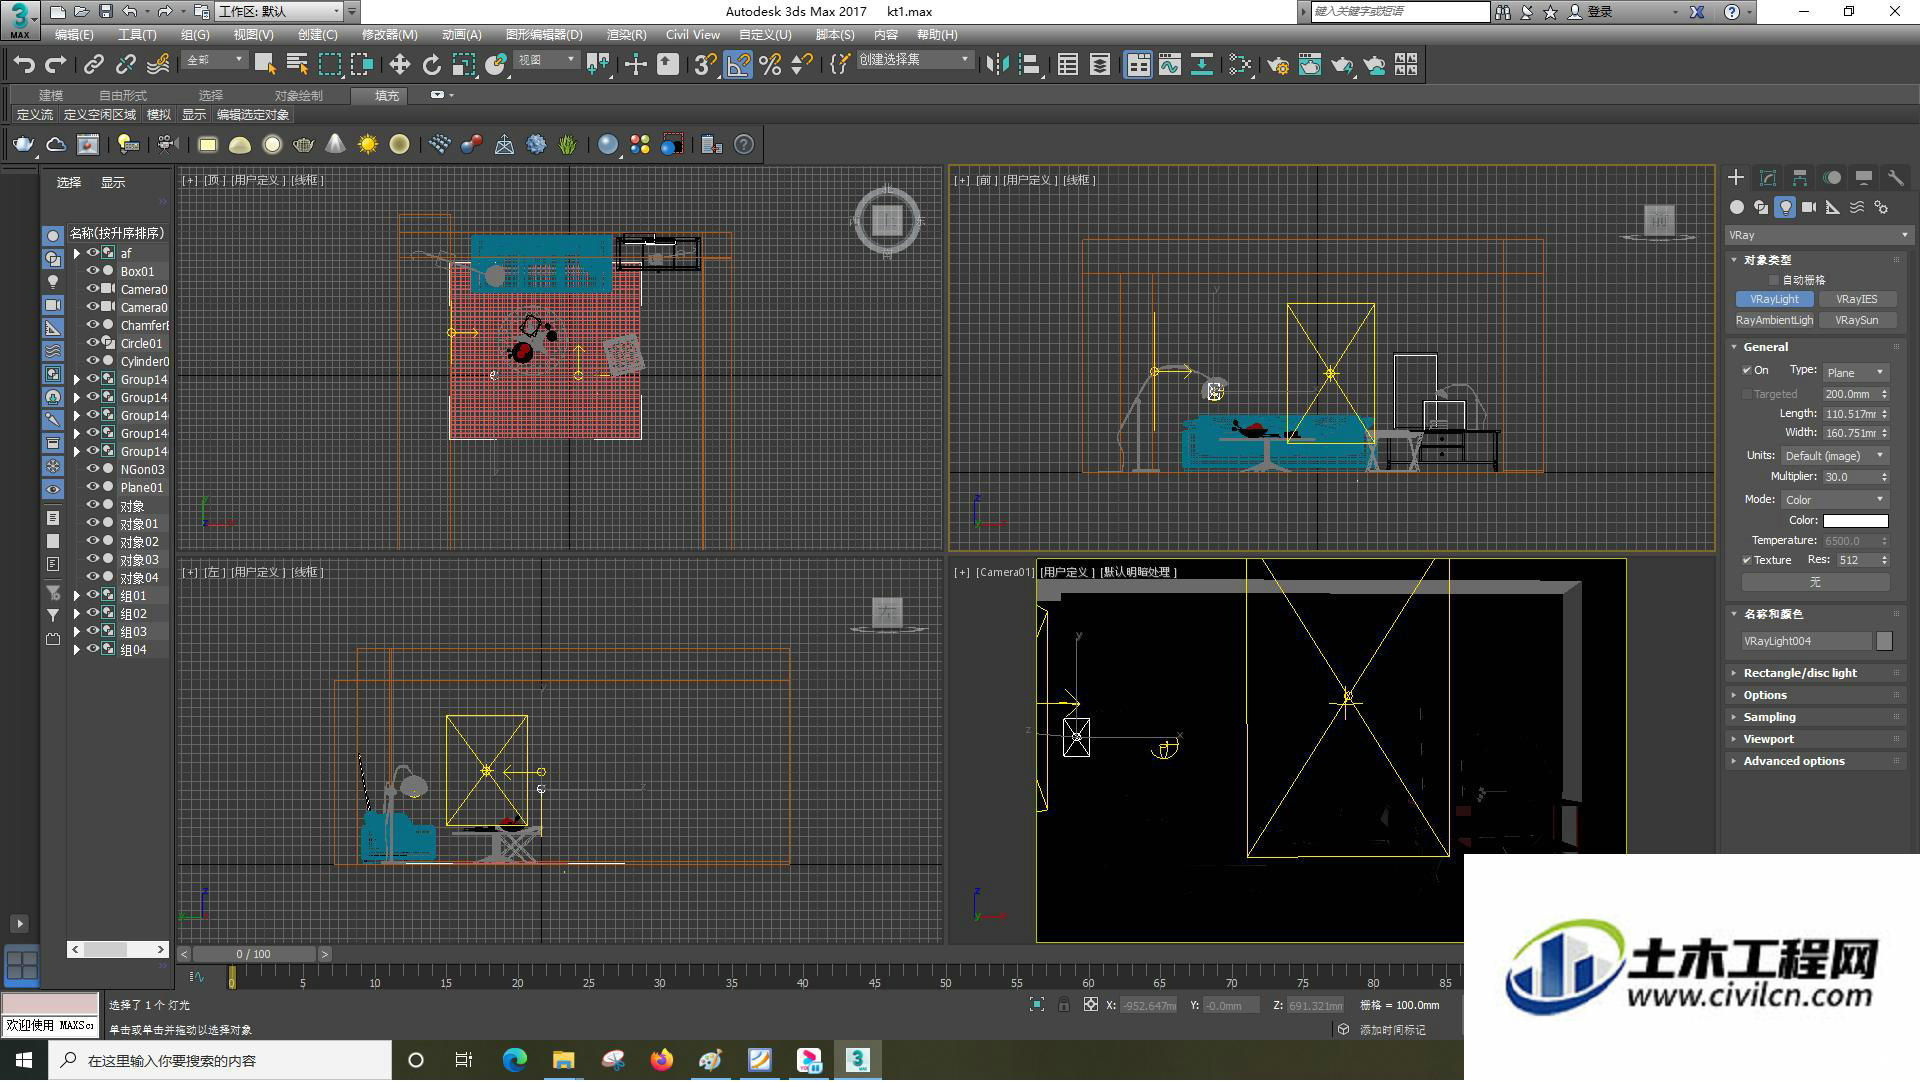Click the VRayIES button
1920x1082 pixels.
1856,299
